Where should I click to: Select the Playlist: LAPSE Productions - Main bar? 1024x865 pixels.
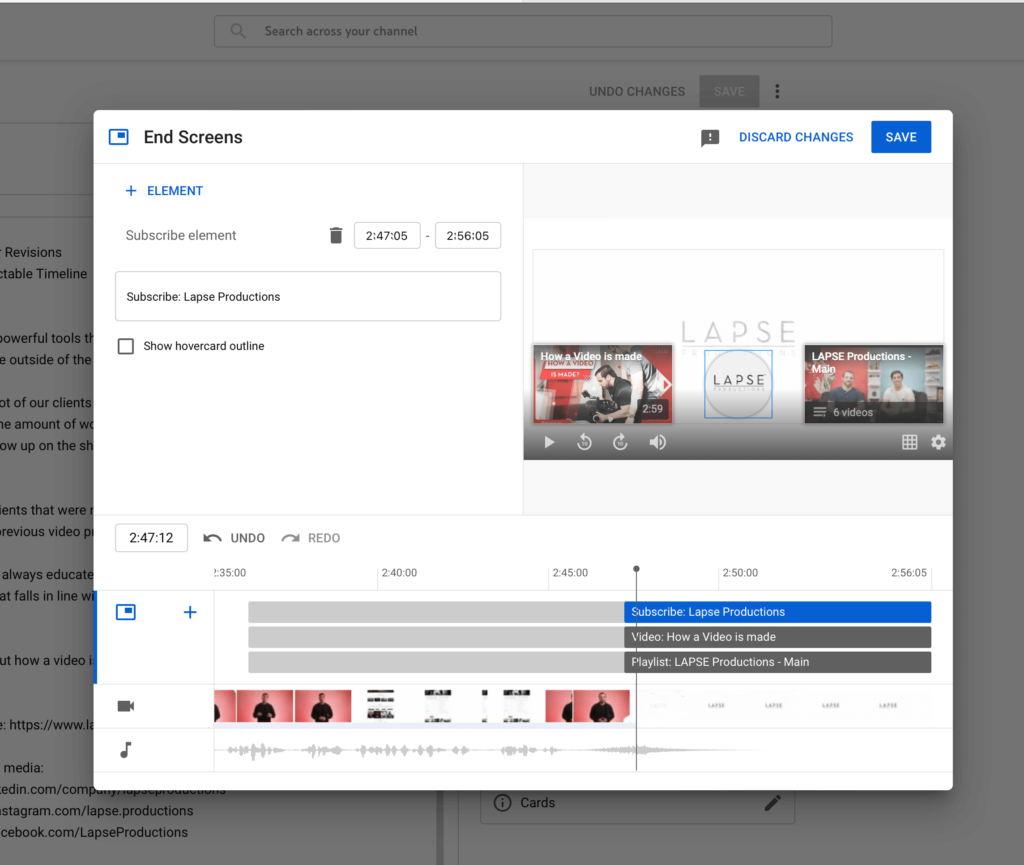point(777,662)
